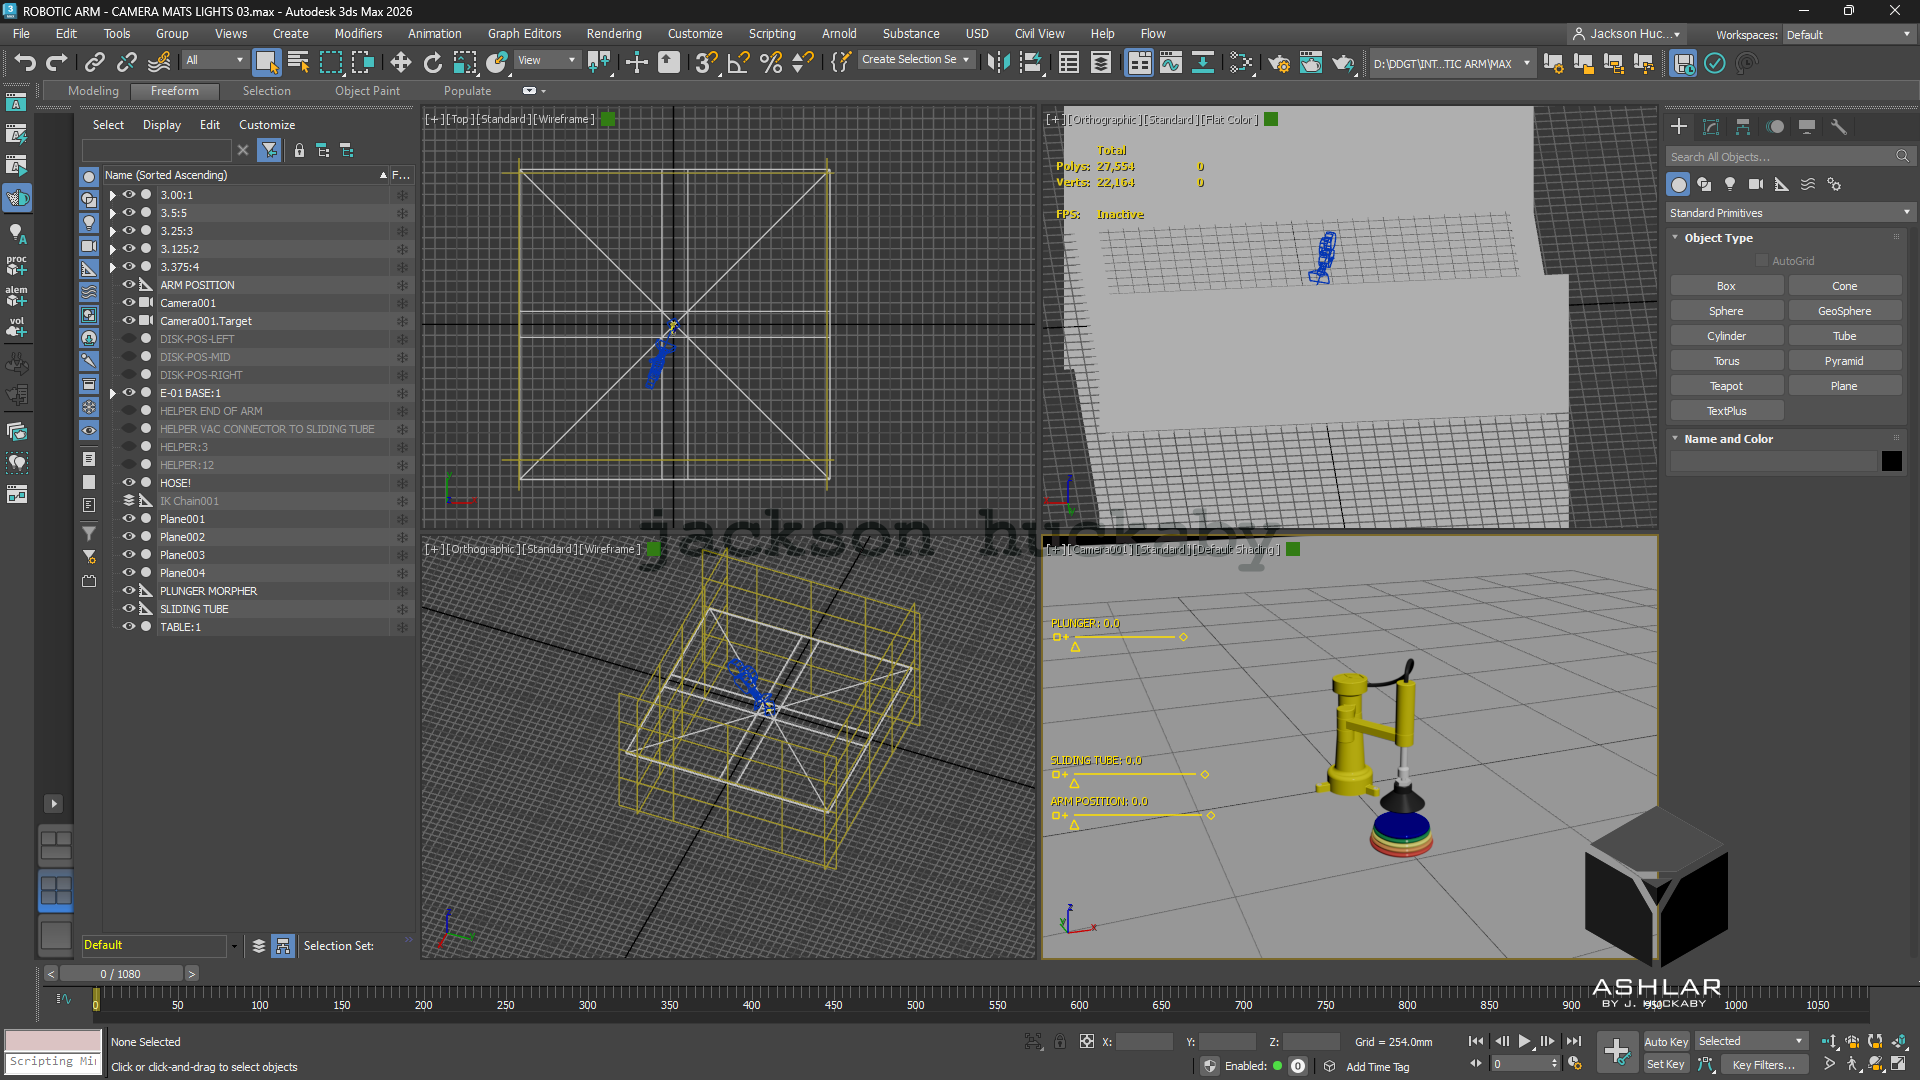The width and height of the screenshot is (1920, 1080).
Task: Open the Standard Primitives dropdown
Action: tap(1789, 213)
